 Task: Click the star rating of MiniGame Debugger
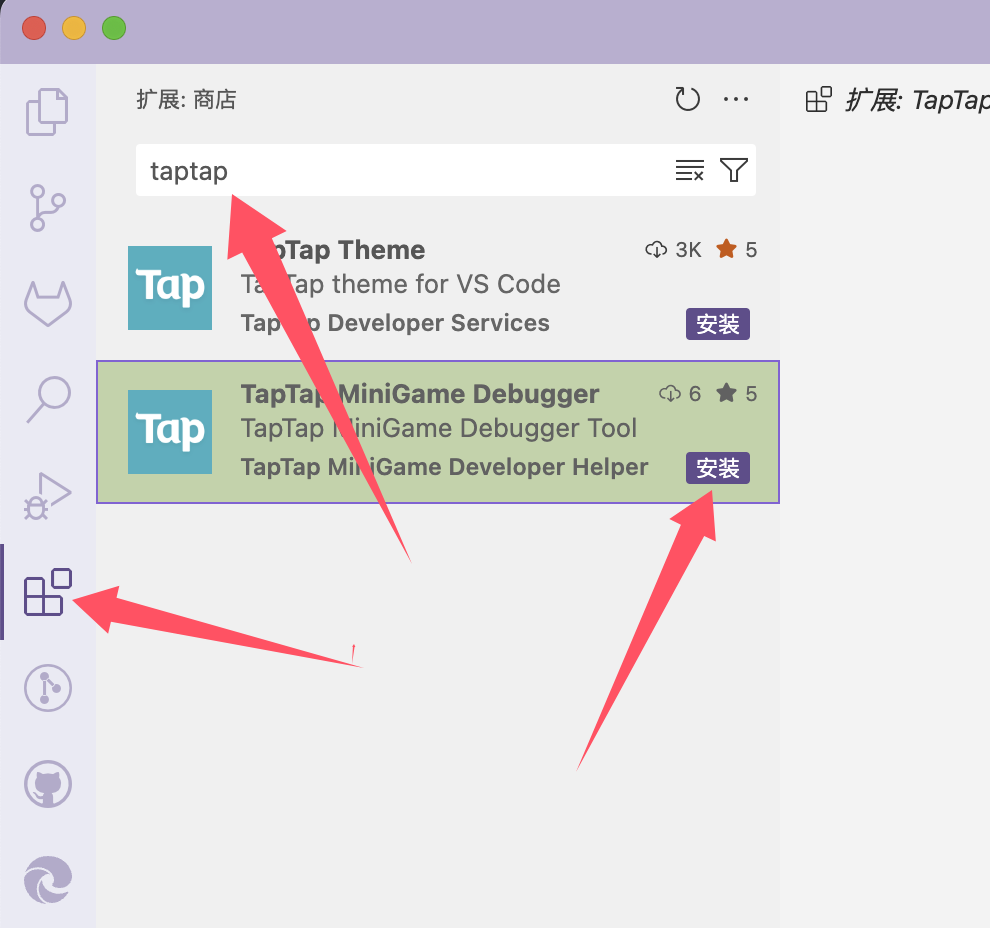tap(736, 393)
